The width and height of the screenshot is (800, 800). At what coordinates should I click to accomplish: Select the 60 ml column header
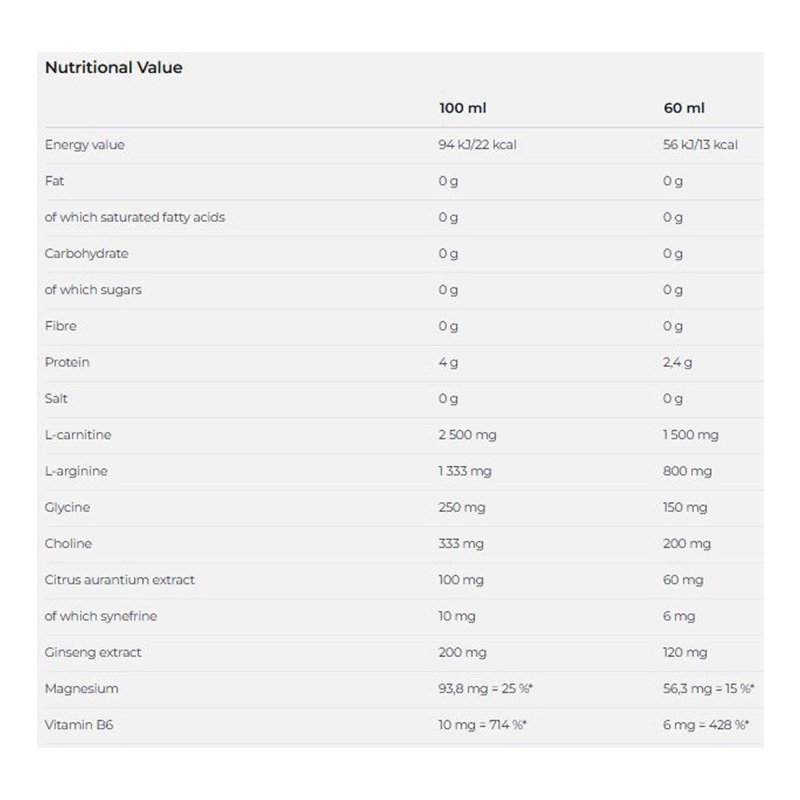684,108
